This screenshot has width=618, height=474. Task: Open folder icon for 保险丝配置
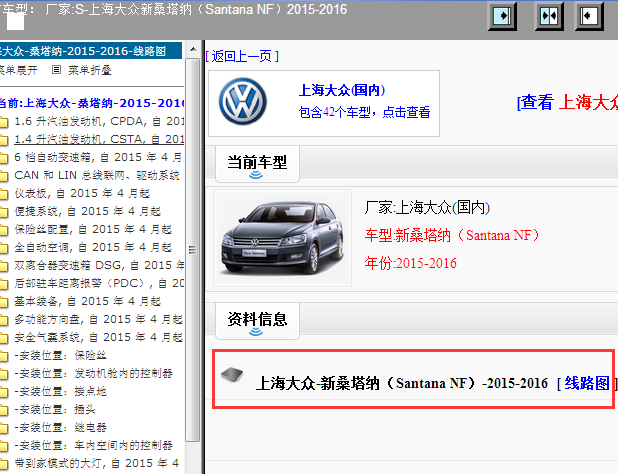point(3,230)
